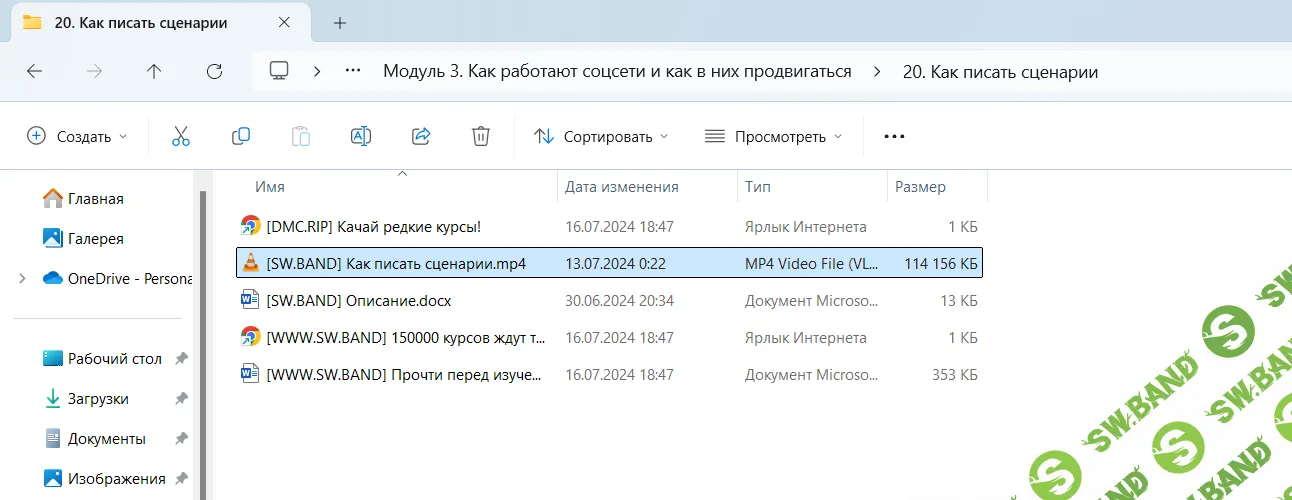Open the new tab plus button
1292x500 pixels.
pos(340,23)
